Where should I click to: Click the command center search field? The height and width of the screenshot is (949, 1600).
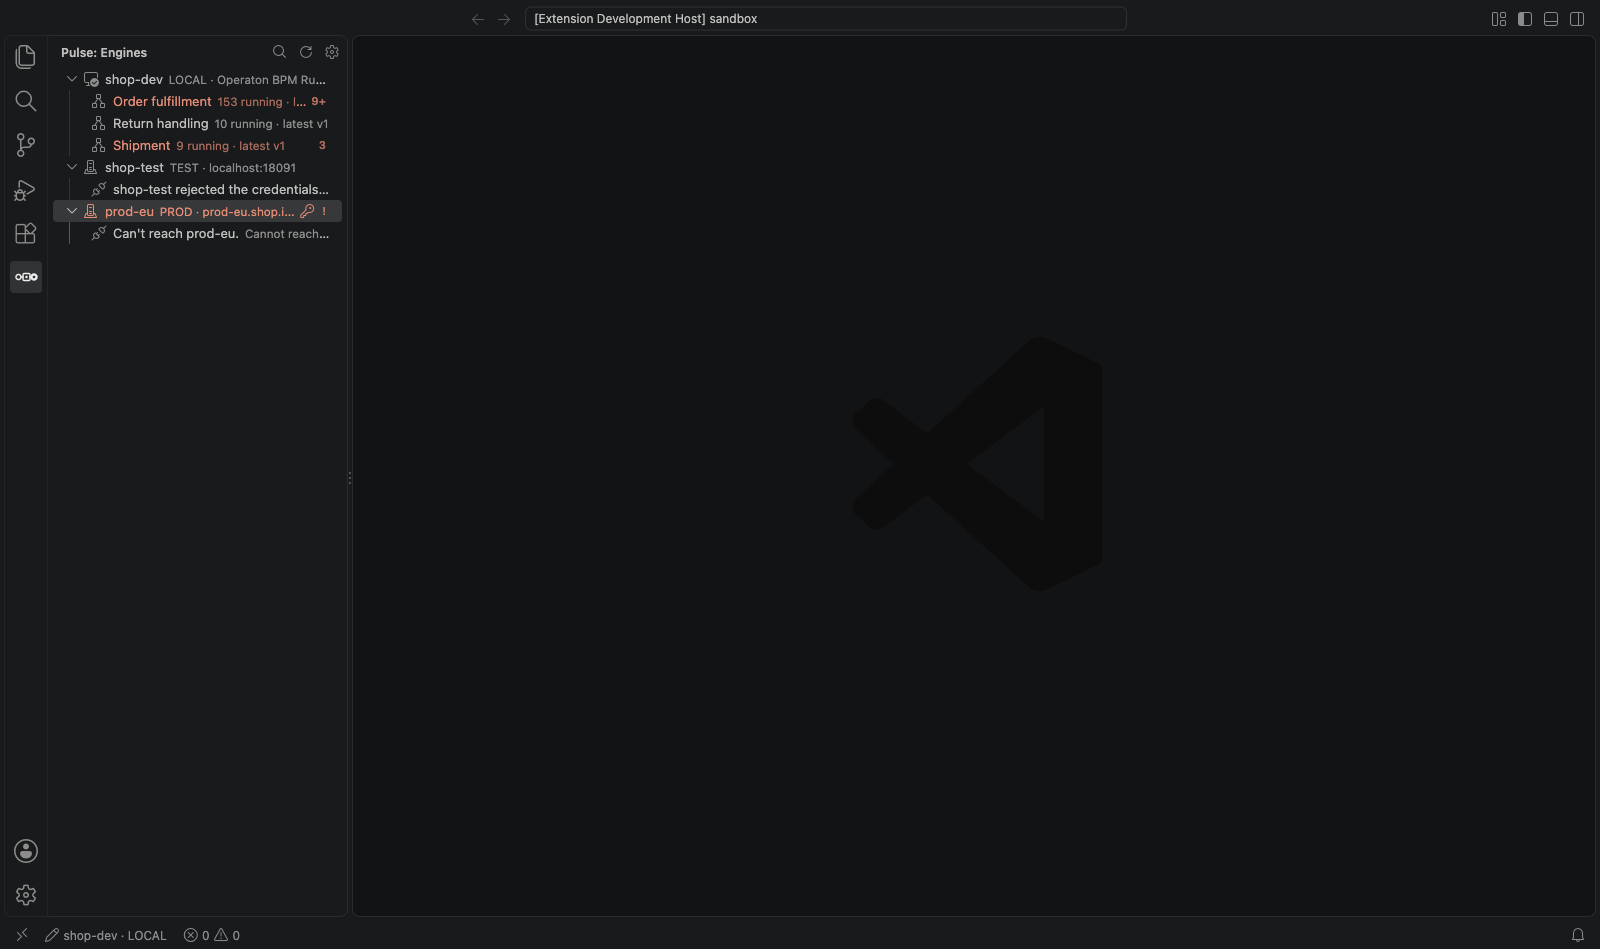(825, 19)
